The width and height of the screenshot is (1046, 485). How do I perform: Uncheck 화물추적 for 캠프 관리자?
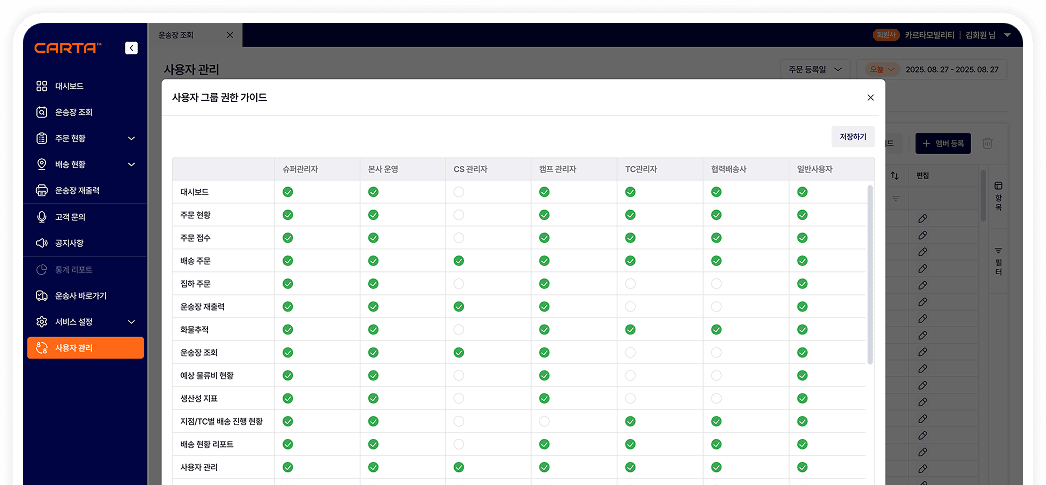point(544,330)
